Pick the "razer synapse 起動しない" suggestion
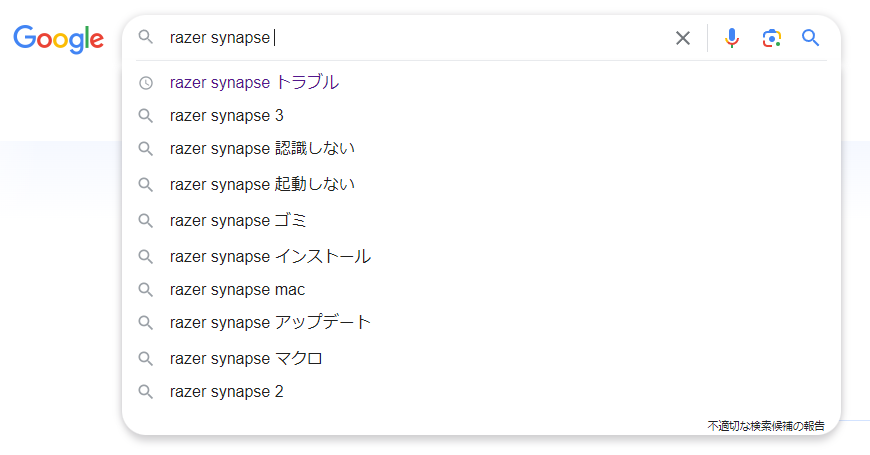This screenshot has width=870, height=455. tap(262, 185)
